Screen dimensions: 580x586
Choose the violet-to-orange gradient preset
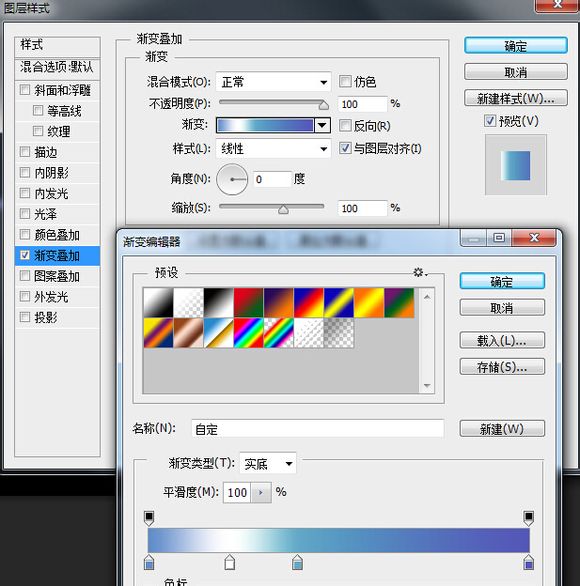coord(279,303)
